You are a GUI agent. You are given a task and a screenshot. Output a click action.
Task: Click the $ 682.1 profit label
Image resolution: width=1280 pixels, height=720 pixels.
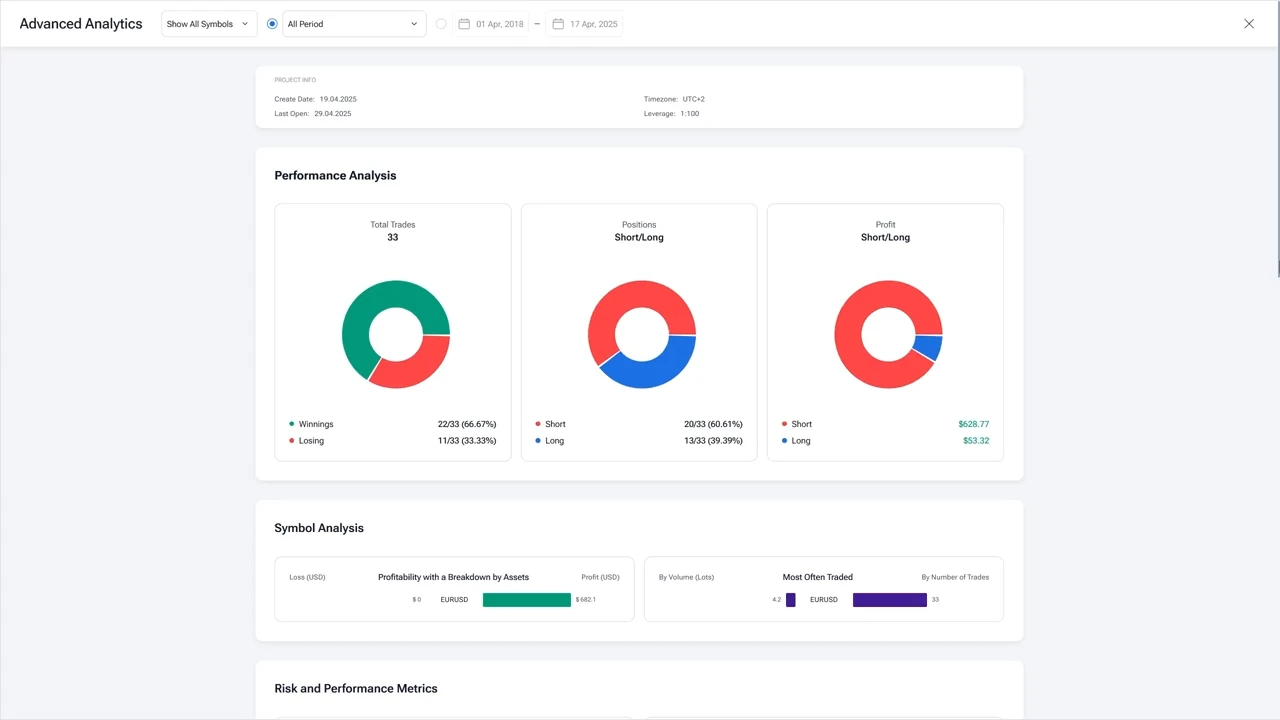point(586,600)
